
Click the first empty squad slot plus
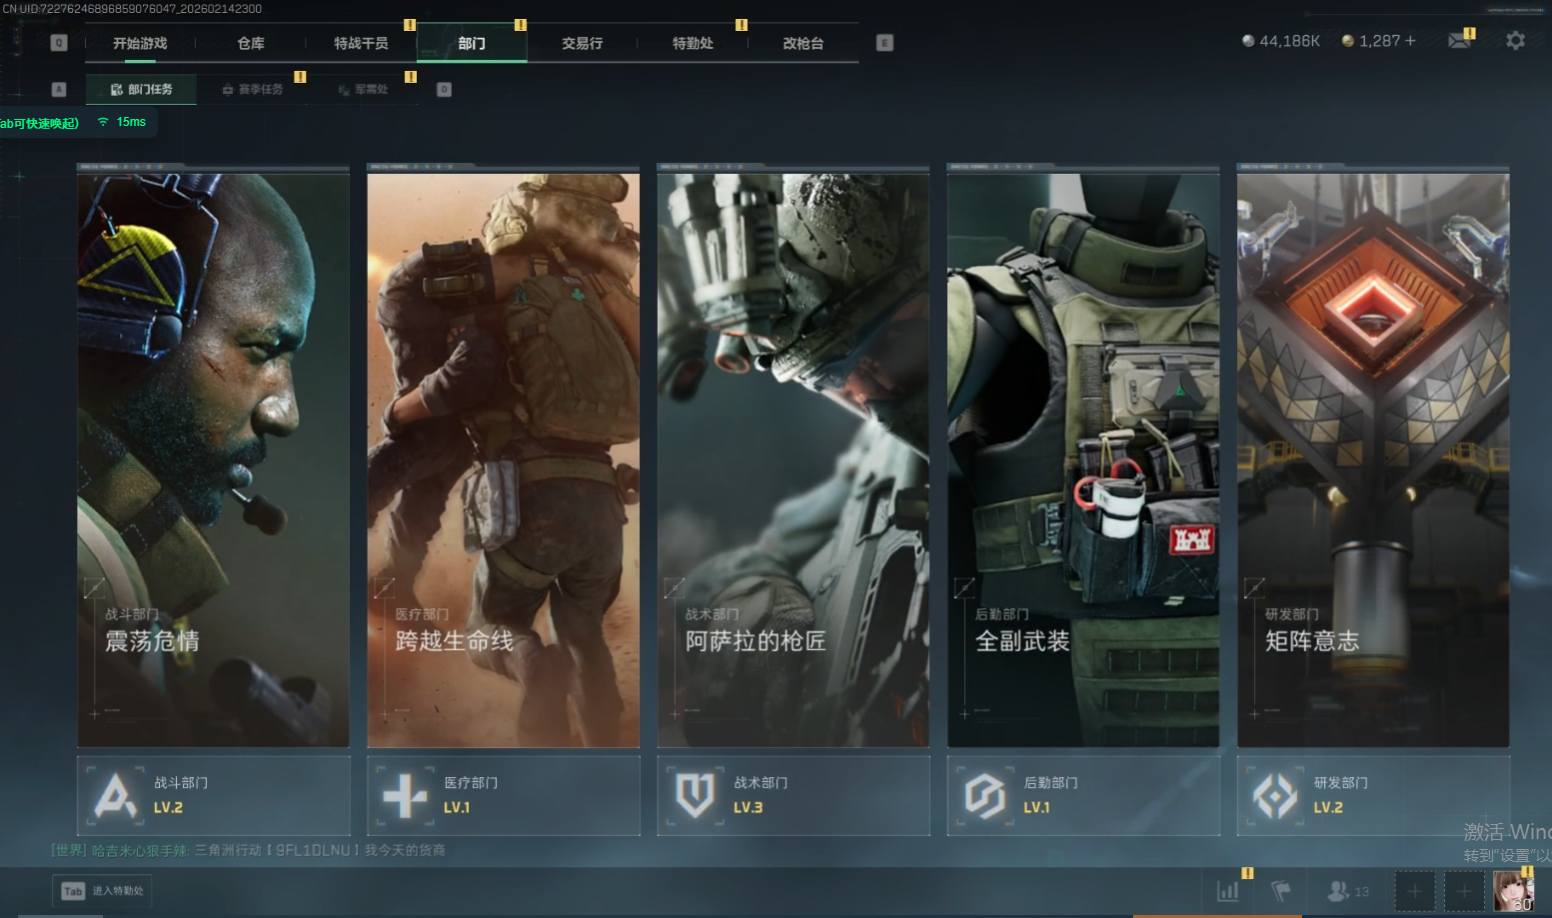tap(1414, 890)
